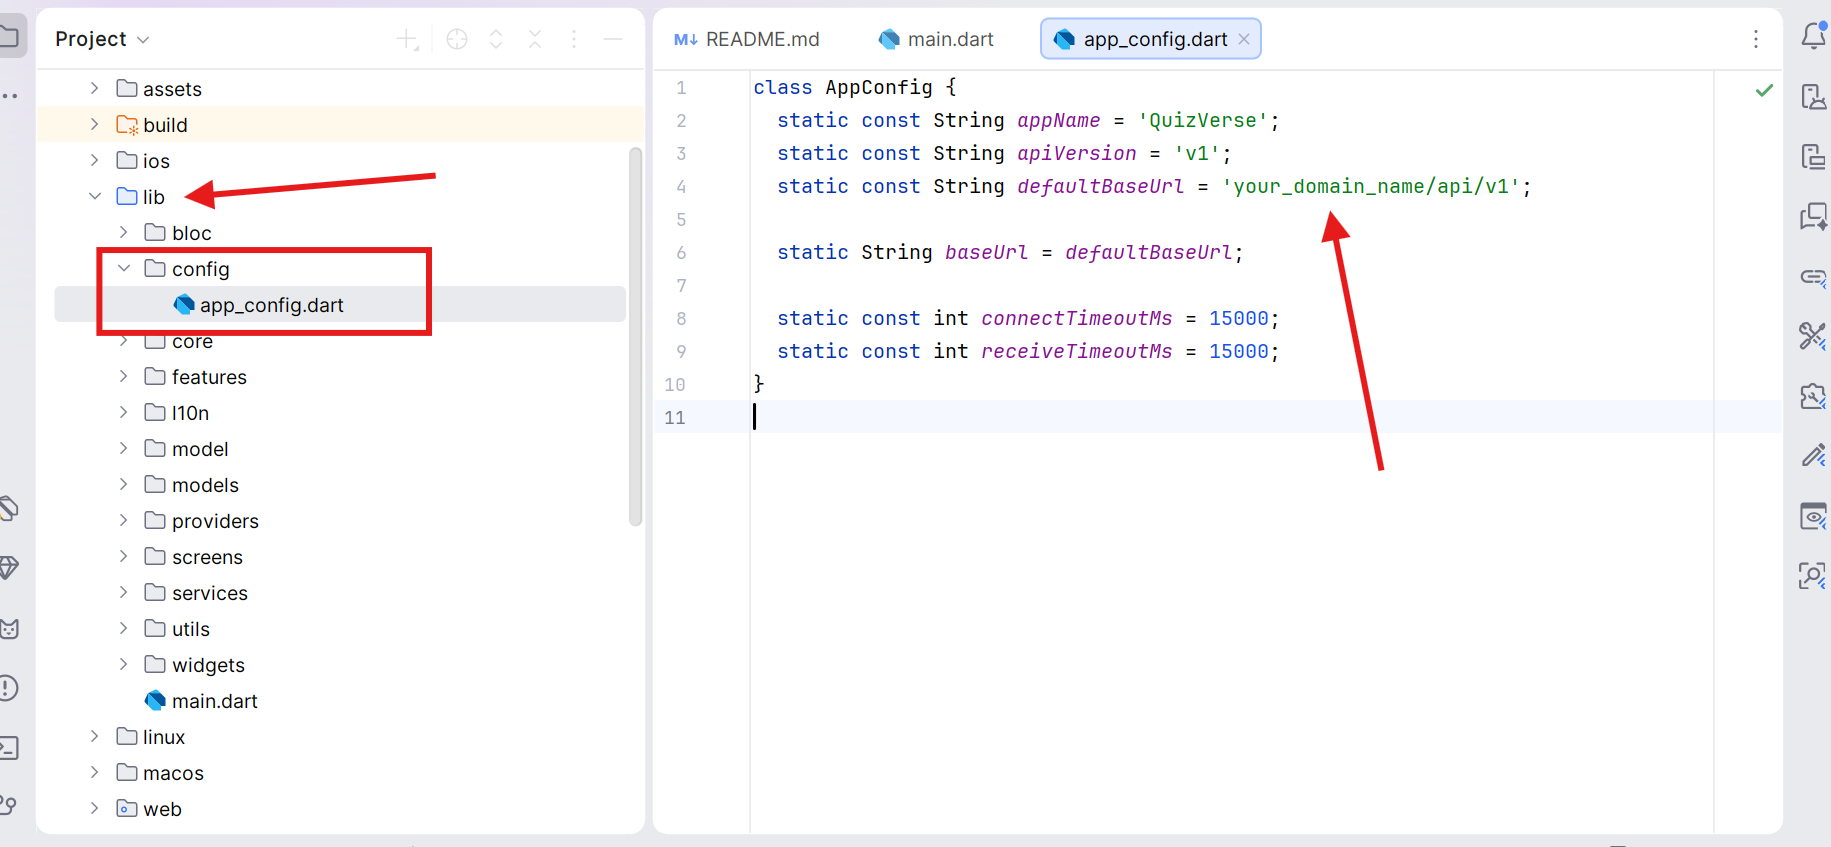Click the expand all icon in Project panel
1831x847 pixels.
coord(496,39)
